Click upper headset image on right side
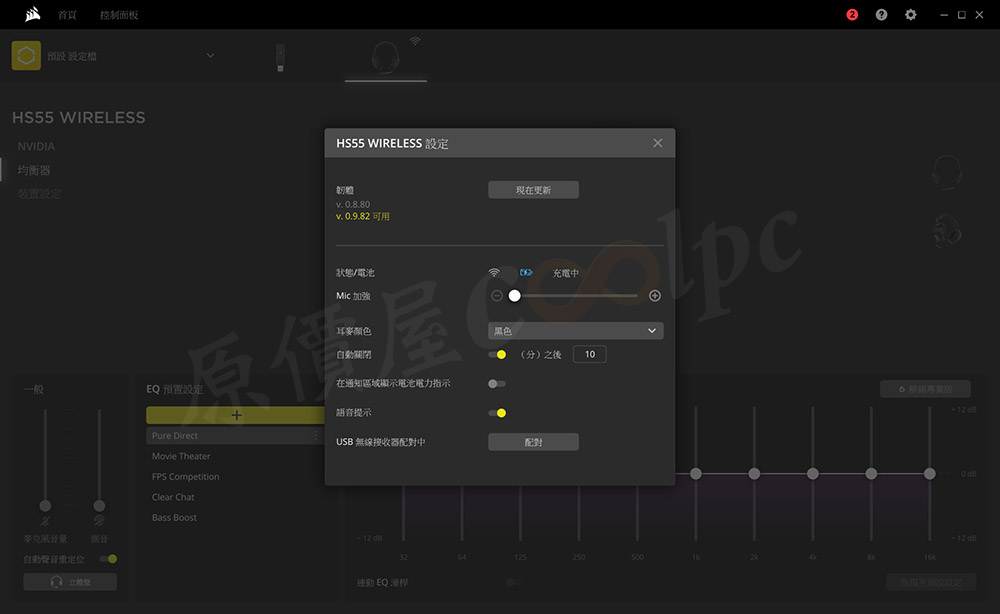 946,172
